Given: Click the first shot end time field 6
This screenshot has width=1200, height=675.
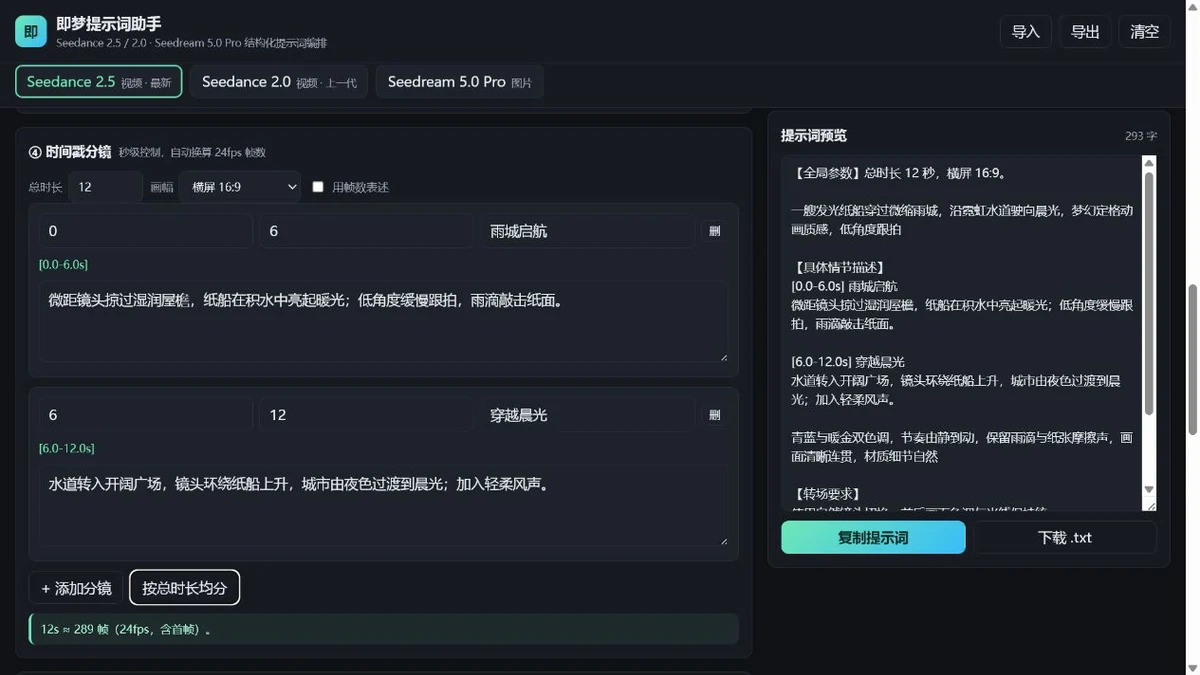Looking at the screenshot, I should point(366,231).
